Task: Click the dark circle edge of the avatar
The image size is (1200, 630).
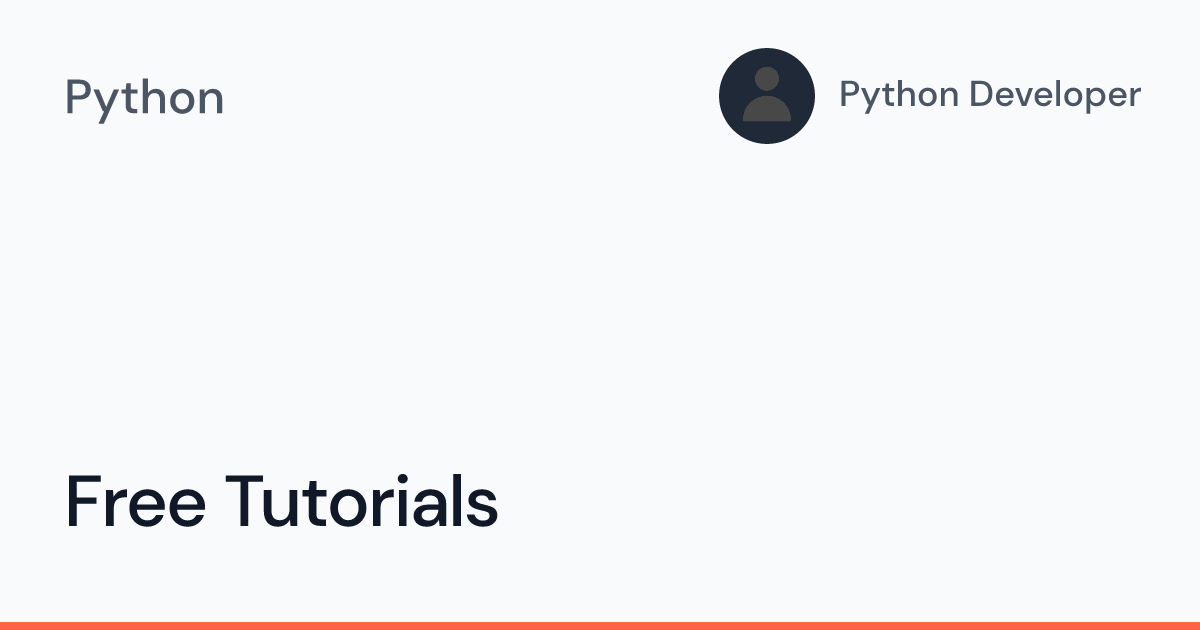Action: tap(726, 95)
